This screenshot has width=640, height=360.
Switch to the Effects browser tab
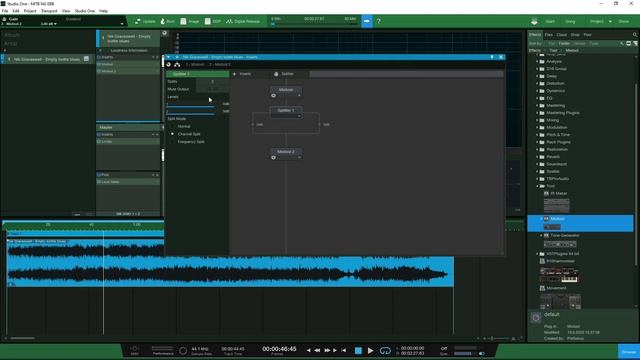535,35
